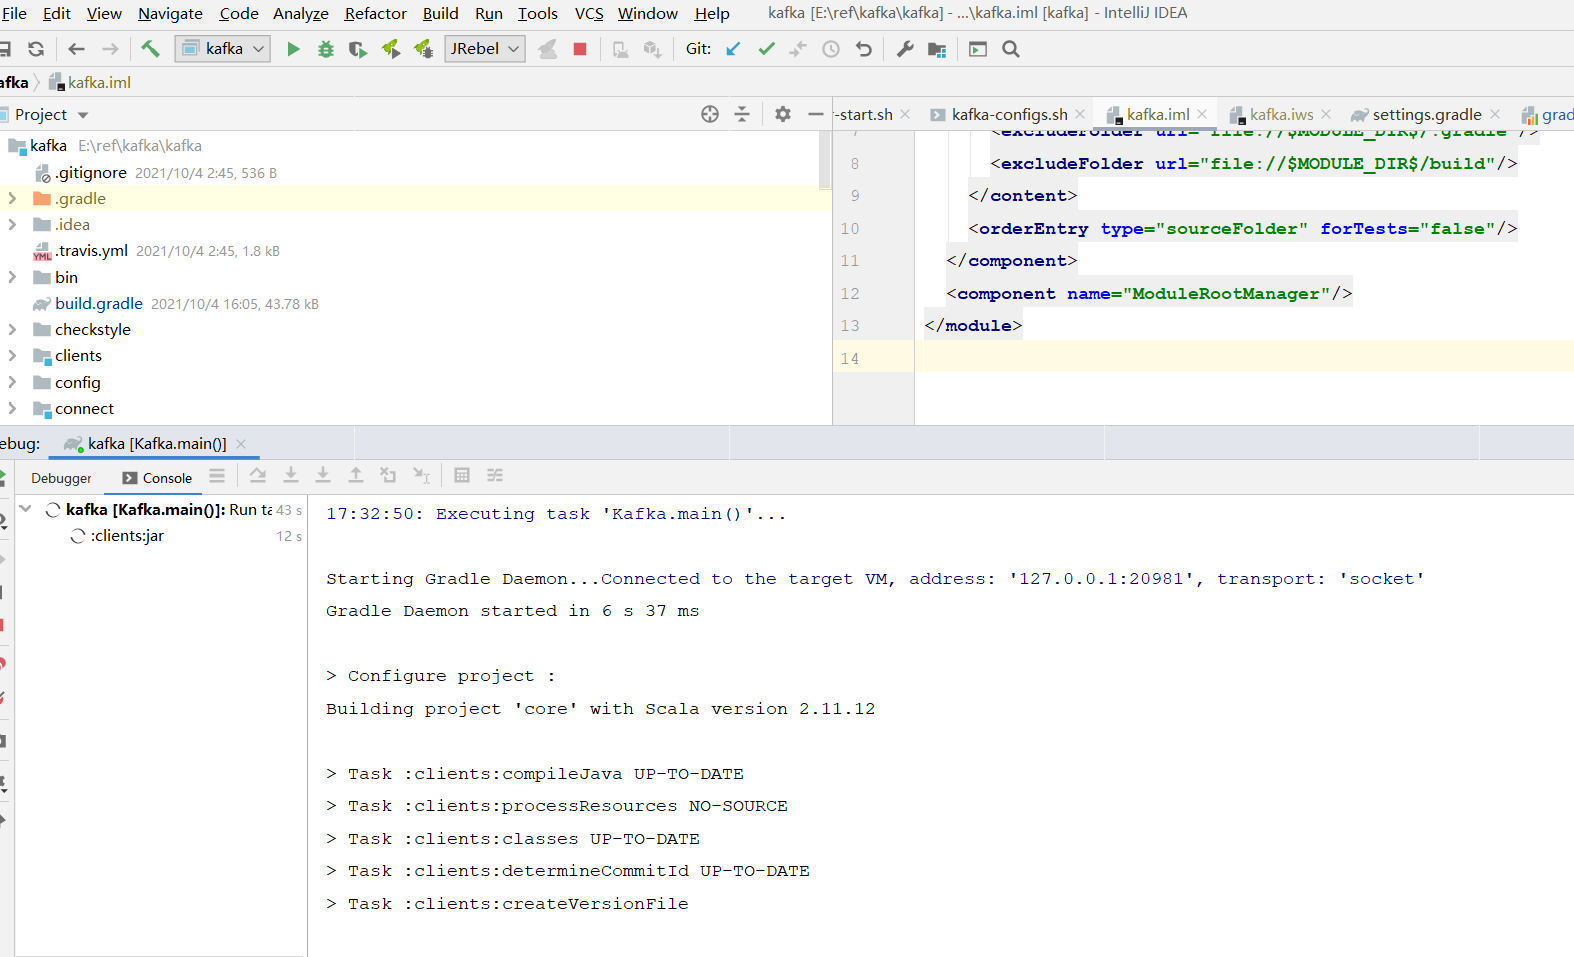1574x957 pixels.
Task: Revert changes with the rollback arrow
Action: click(864, 49)
